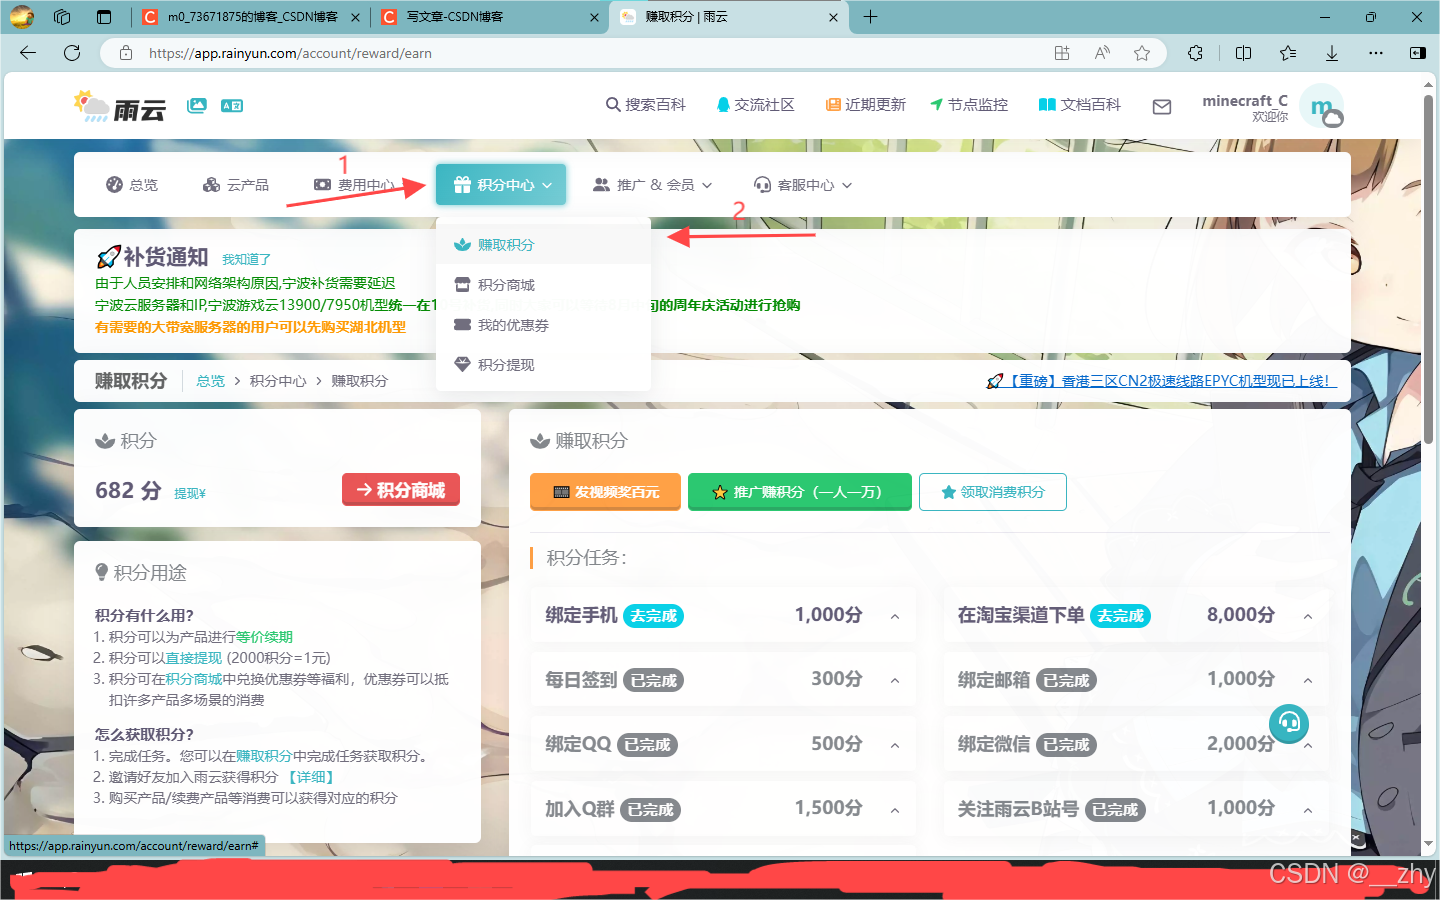Expand 推广 & 会员 dropdown

click(x=652, y=185)
